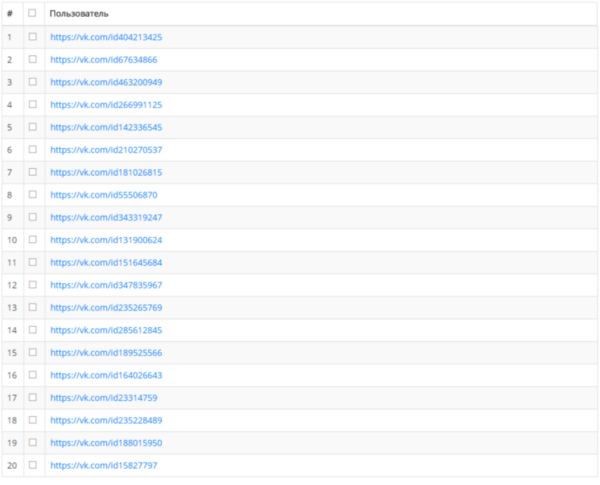Open link https://vk.com/id151645684

tap(106, 263)
